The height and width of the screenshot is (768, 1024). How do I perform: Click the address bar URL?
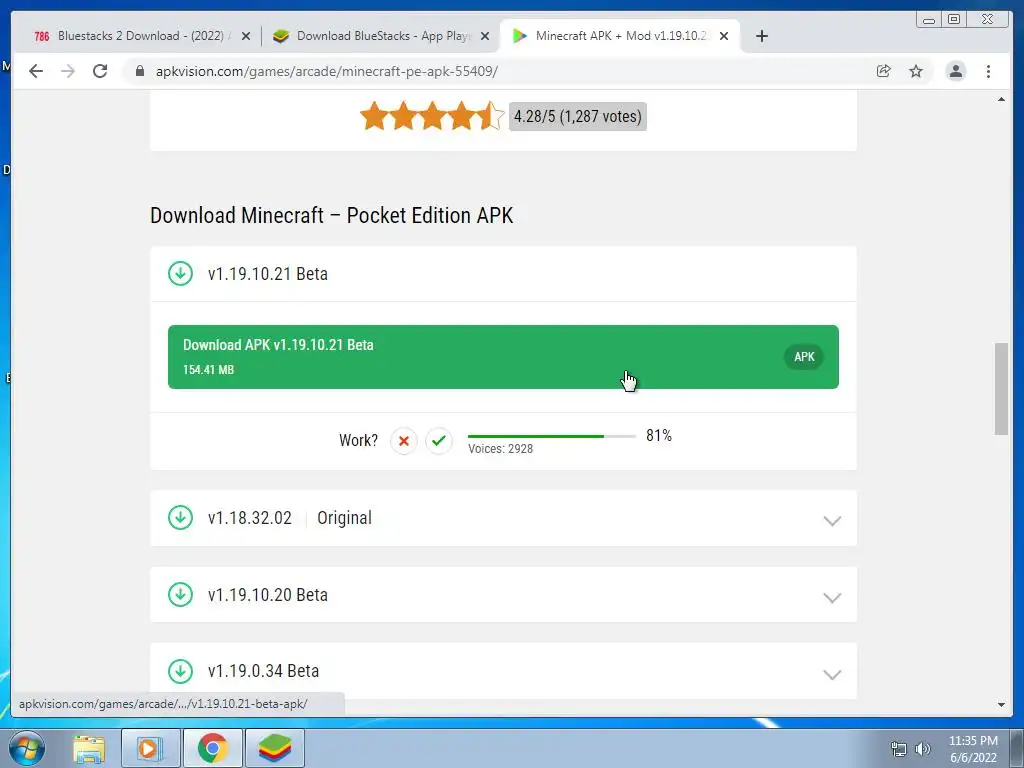coord(327,71)
